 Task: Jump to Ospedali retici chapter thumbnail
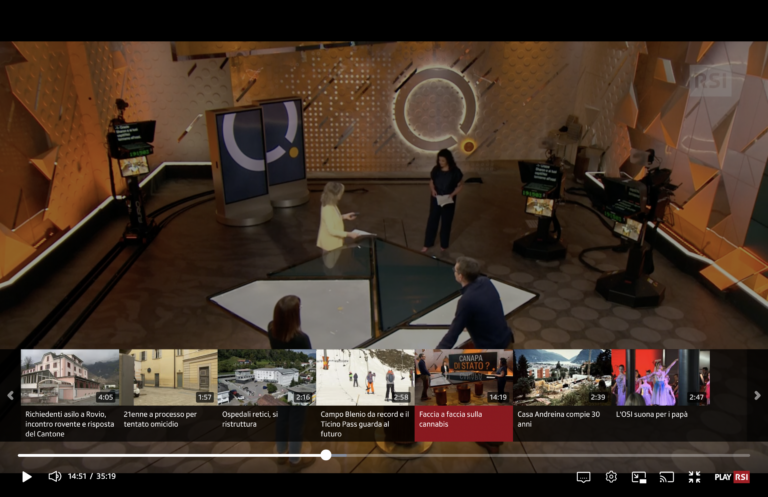pos(266,377)
